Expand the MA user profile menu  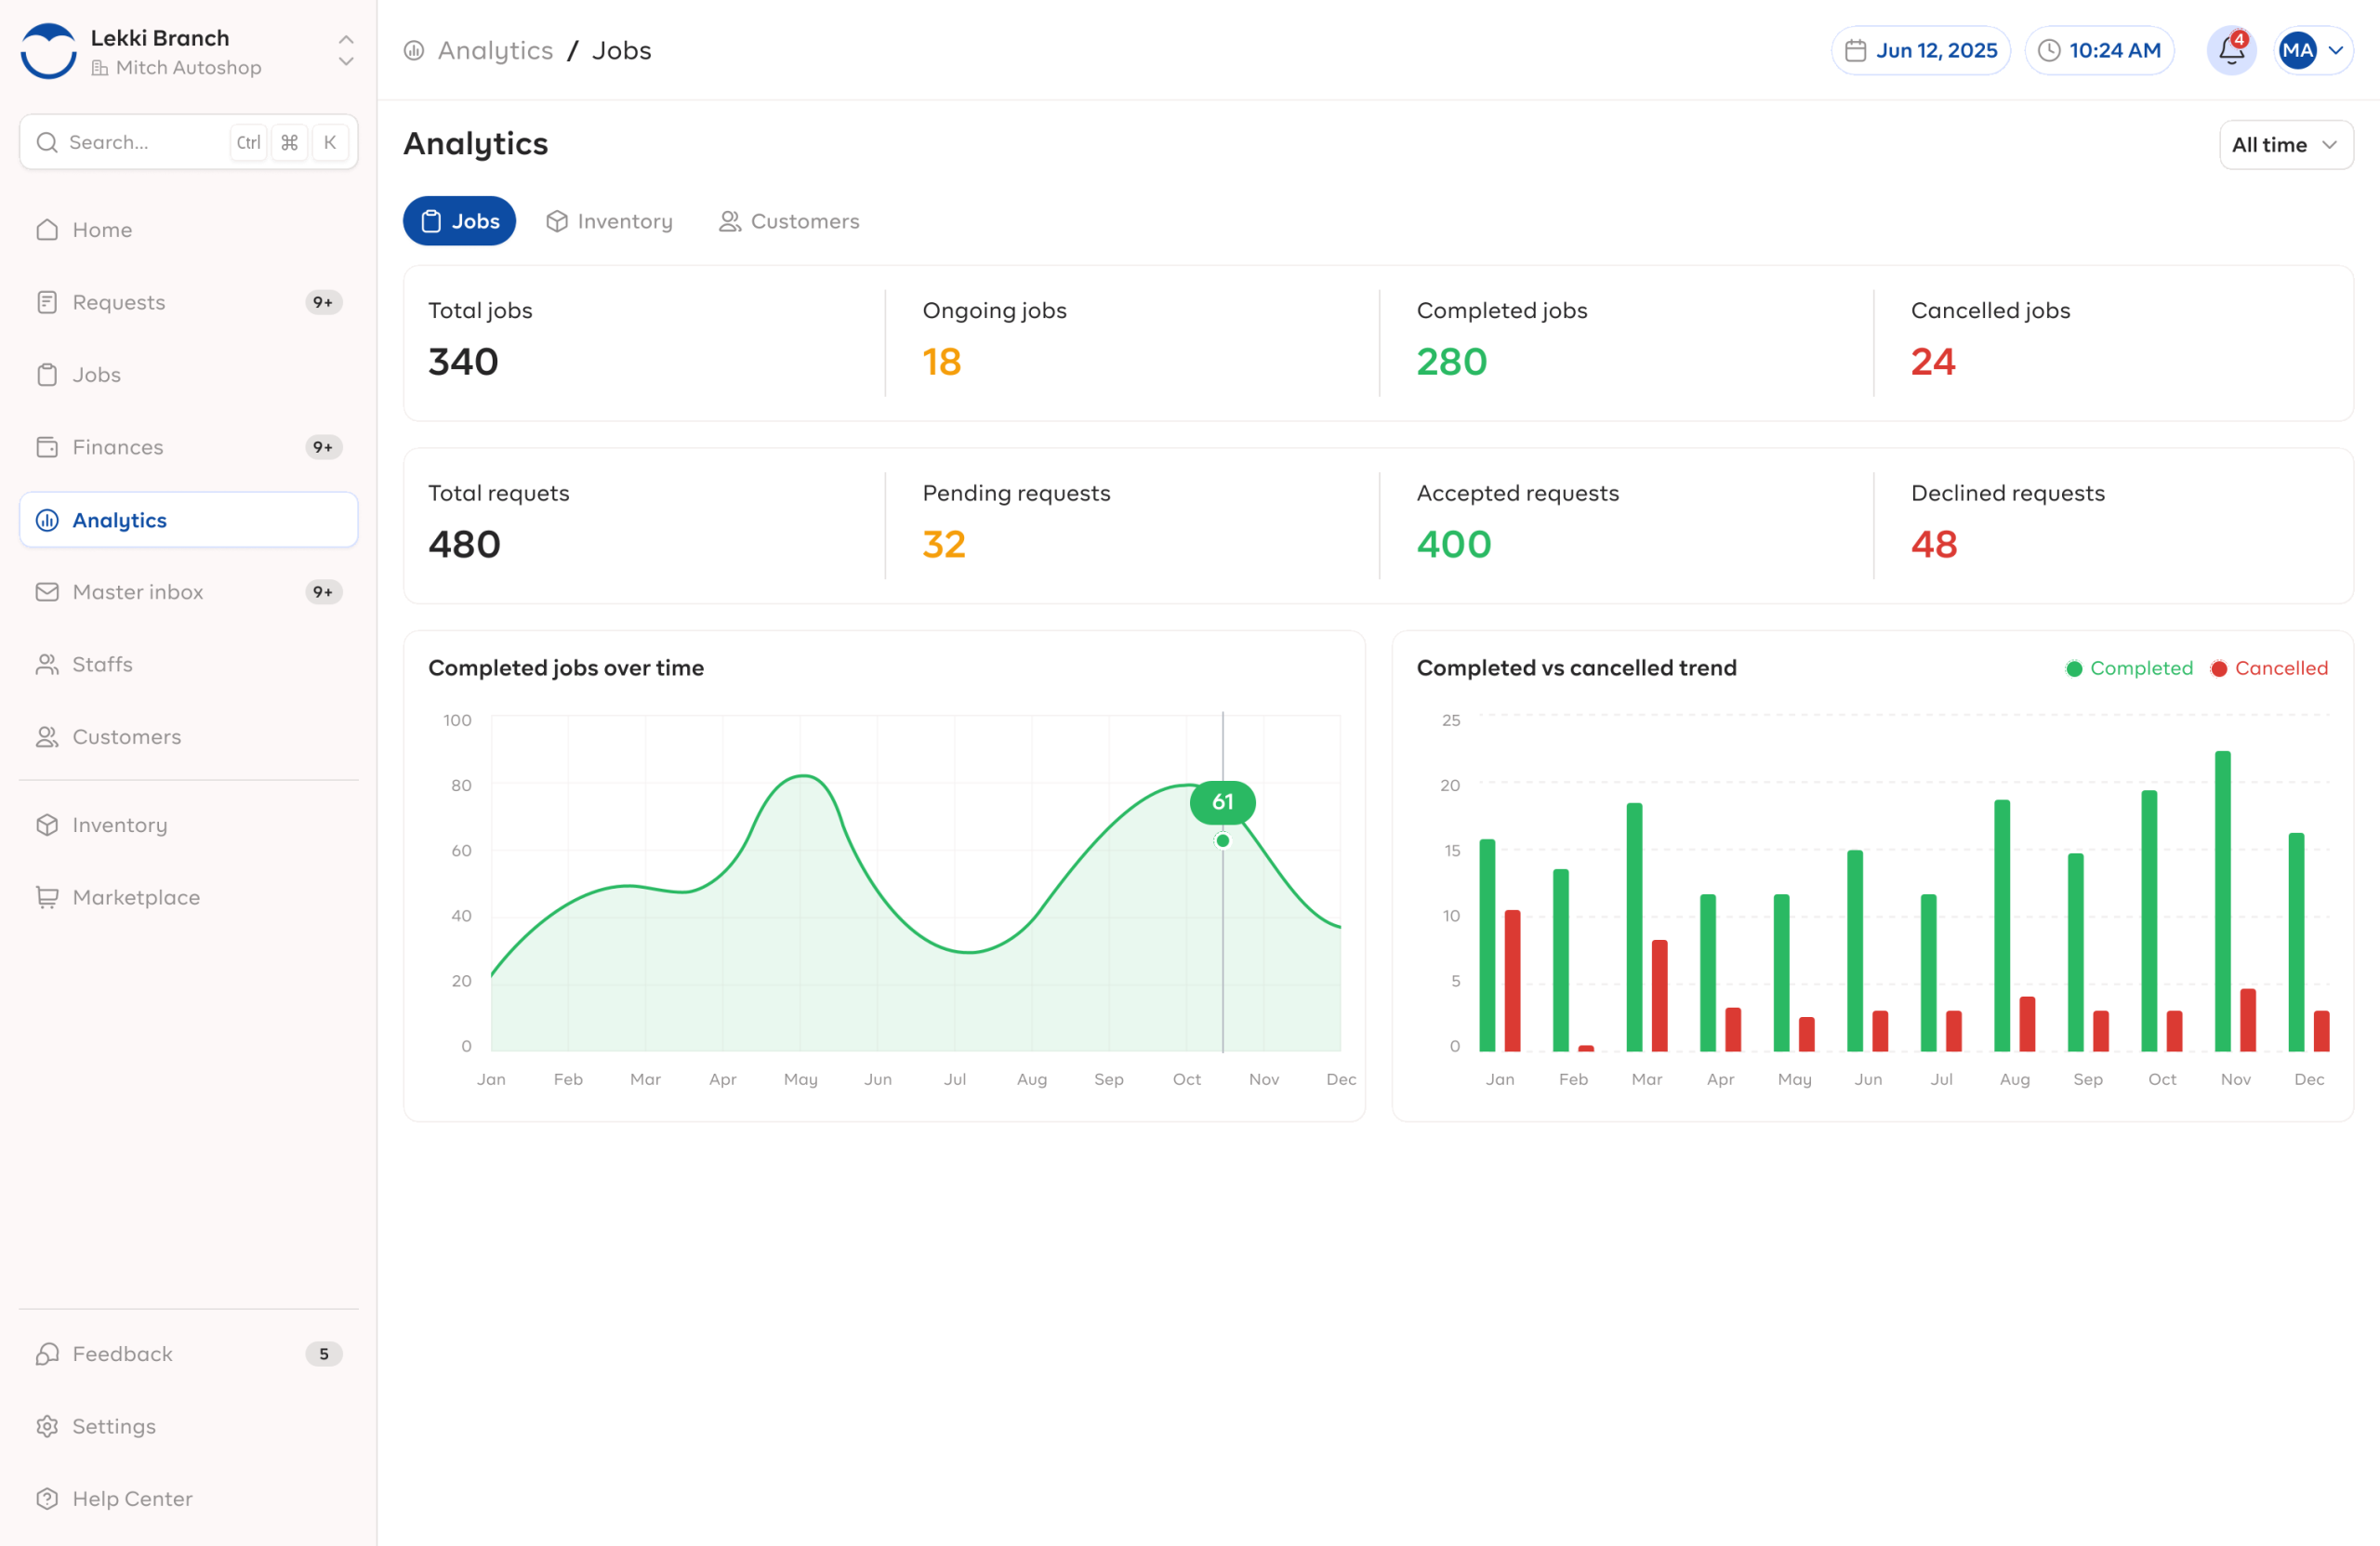(2313, 51)
